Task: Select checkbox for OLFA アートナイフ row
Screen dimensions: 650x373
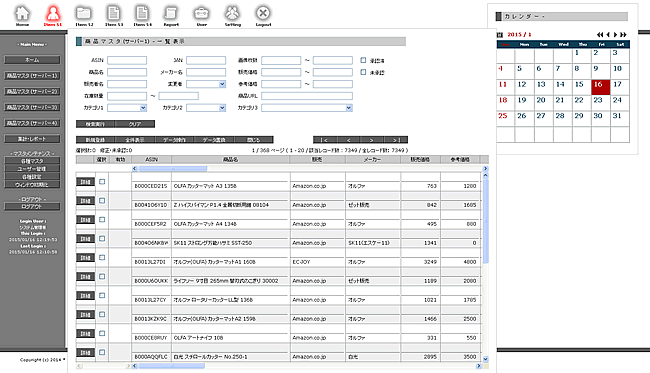Action: pos(102,333)
